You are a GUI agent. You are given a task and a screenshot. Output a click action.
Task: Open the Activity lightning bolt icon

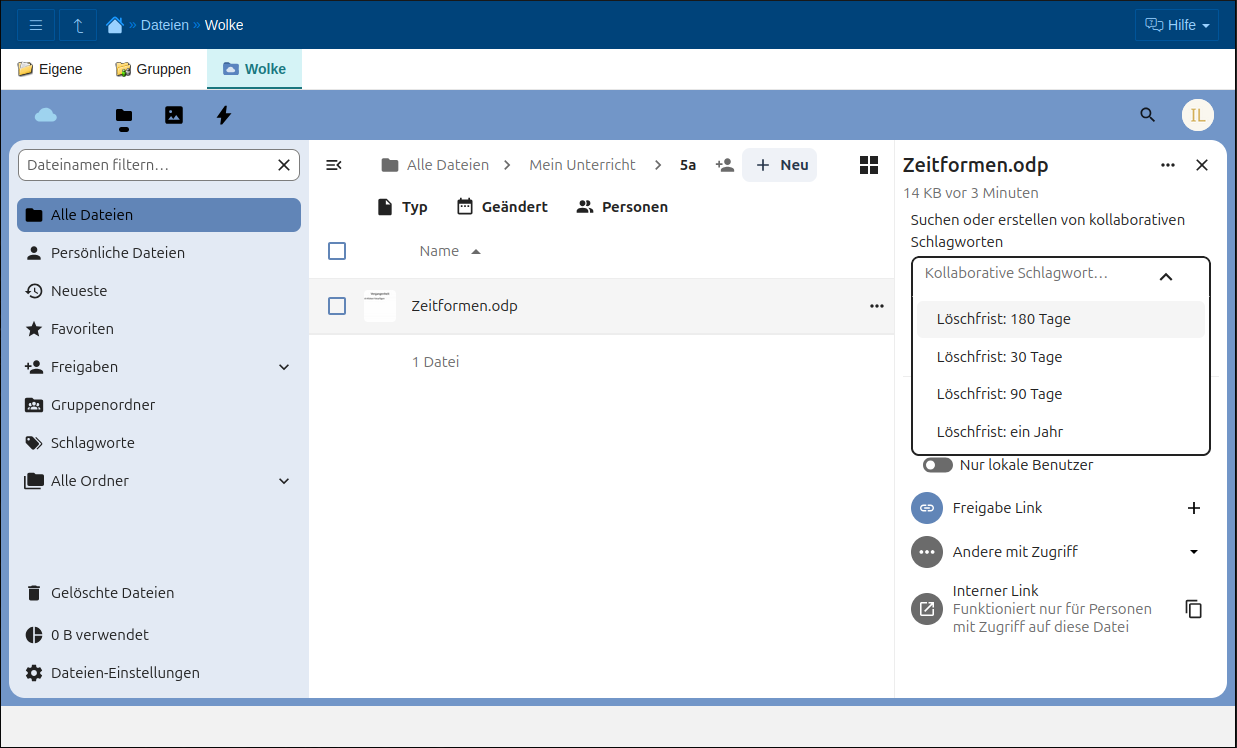224,115
